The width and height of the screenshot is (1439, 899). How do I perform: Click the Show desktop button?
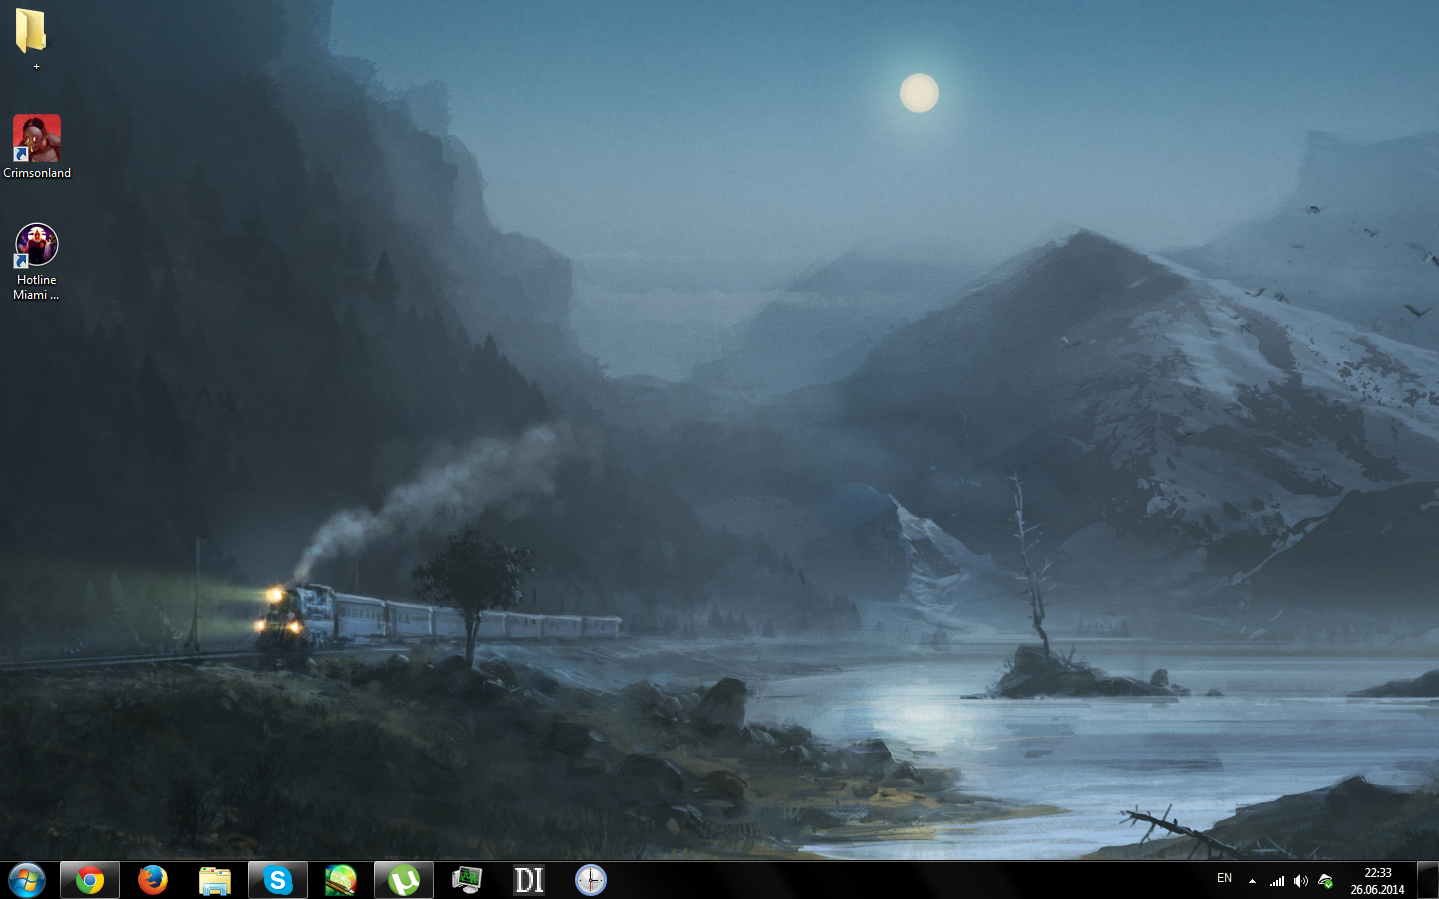(x=1428, y=880)
